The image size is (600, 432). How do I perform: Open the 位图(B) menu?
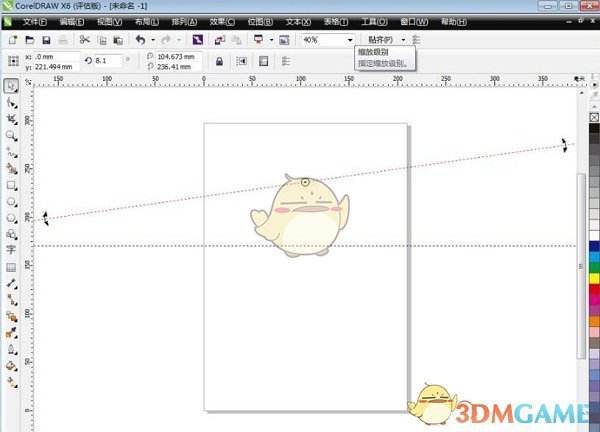[260, 22]
